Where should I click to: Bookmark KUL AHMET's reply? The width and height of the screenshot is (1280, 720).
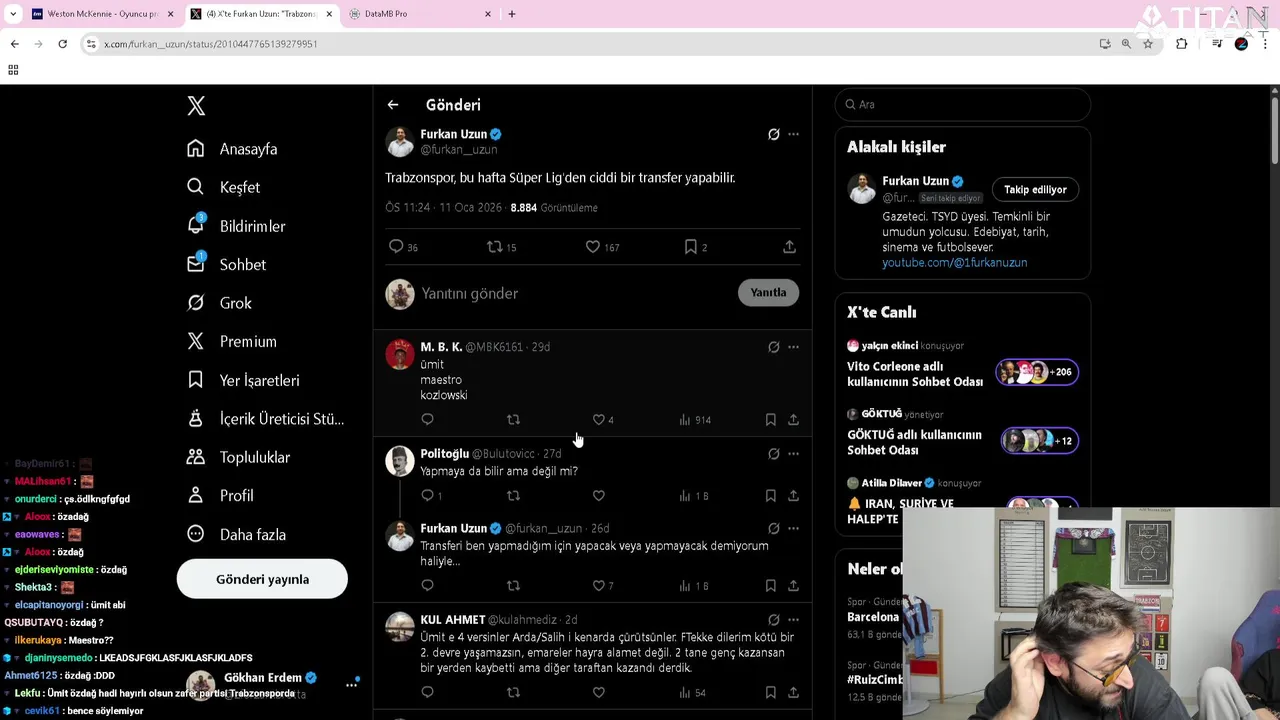770,692
